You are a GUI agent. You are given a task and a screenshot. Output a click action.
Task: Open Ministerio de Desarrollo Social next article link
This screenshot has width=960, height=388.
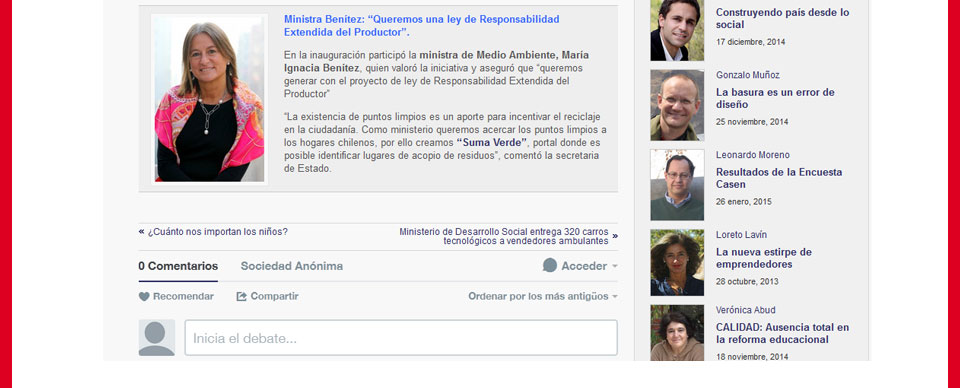[504, 236]
